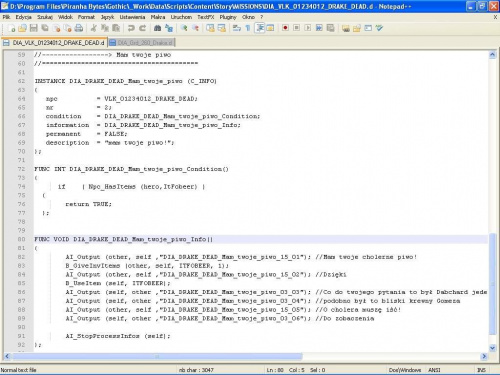
Task: Click 'INS' insert mode status indicator
Action: point(481,370)
